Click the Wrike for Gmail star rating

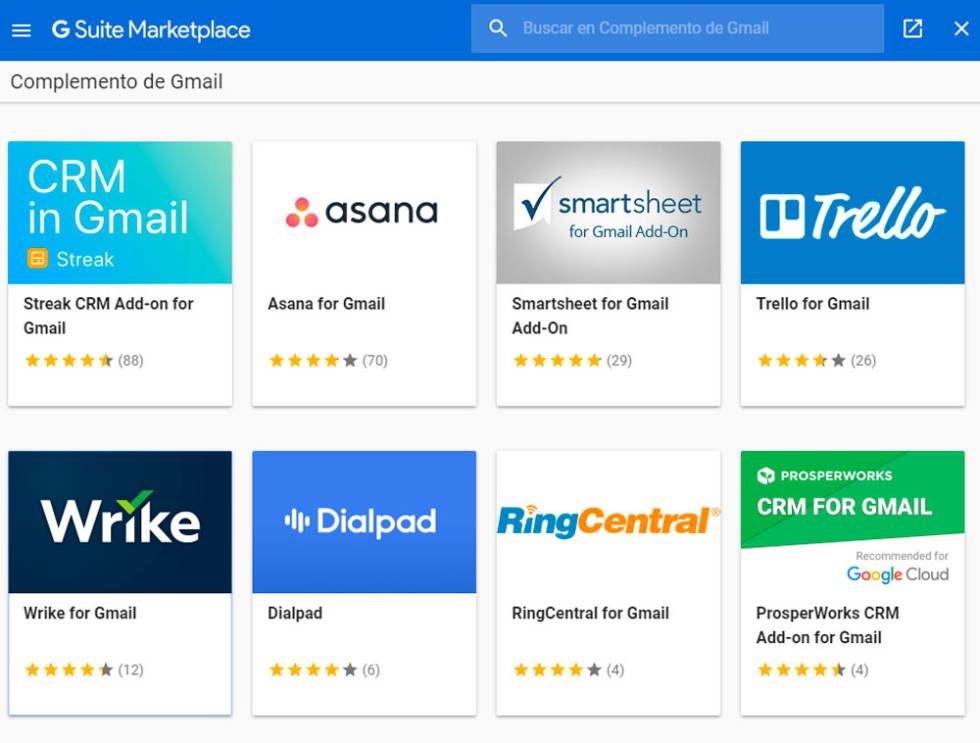pos(69,670)
